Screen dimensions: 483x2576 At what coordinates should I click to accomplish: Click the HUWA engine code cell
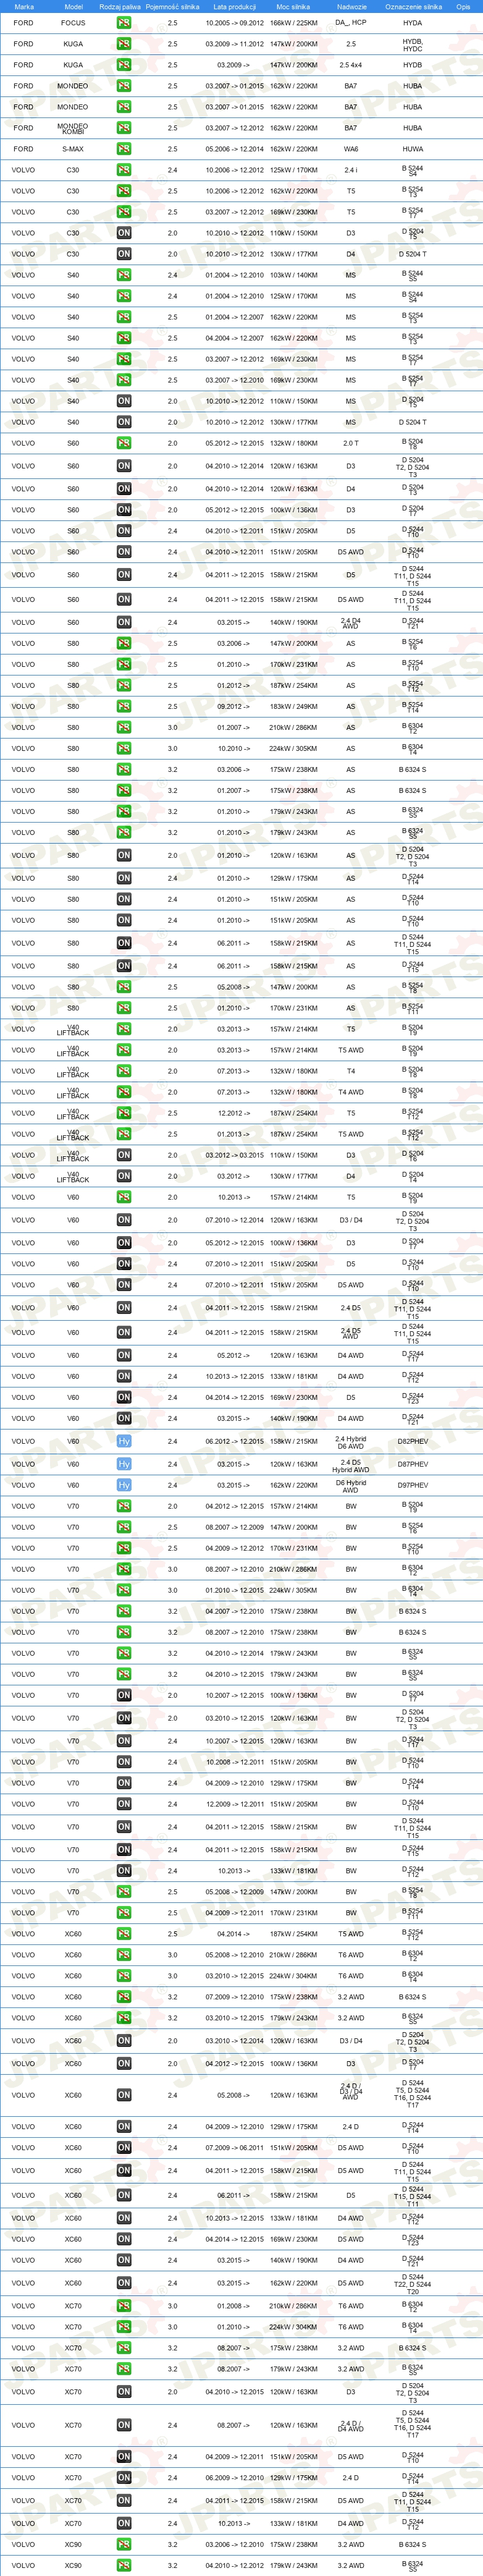(412, 149)
